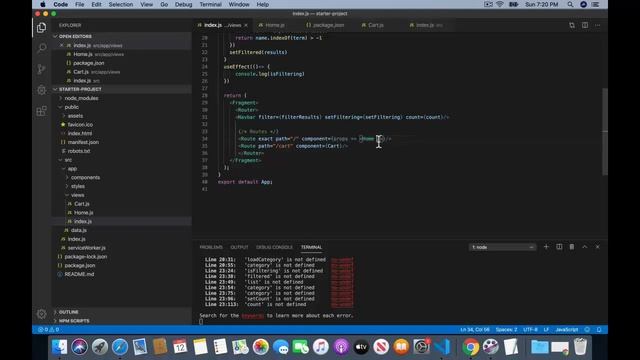
Task: Click keywords link in terminal output
Action: [253, 316]
